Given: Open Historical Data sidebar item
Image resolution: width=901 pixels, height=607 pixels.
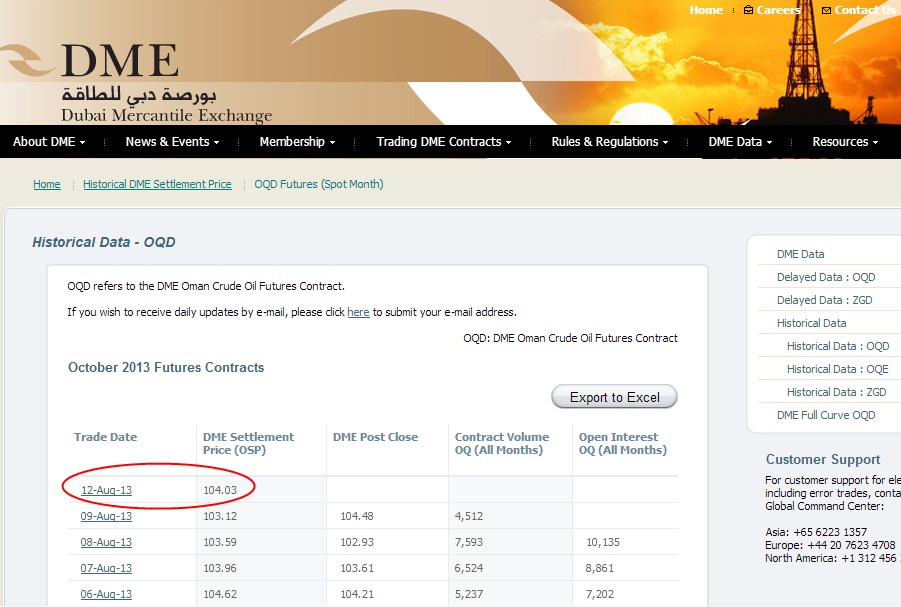Looking at the screenshot, I should tap(811, 323).
